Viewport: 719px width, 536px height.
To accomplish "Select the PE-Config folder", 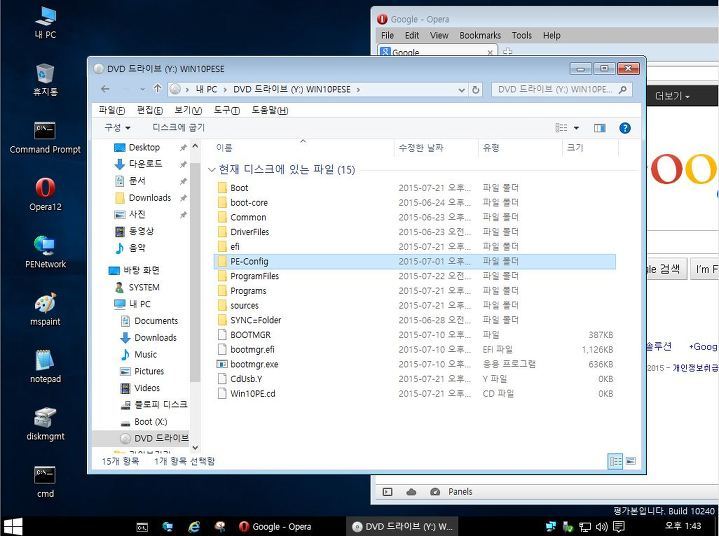I will click(x=415, y=261).
